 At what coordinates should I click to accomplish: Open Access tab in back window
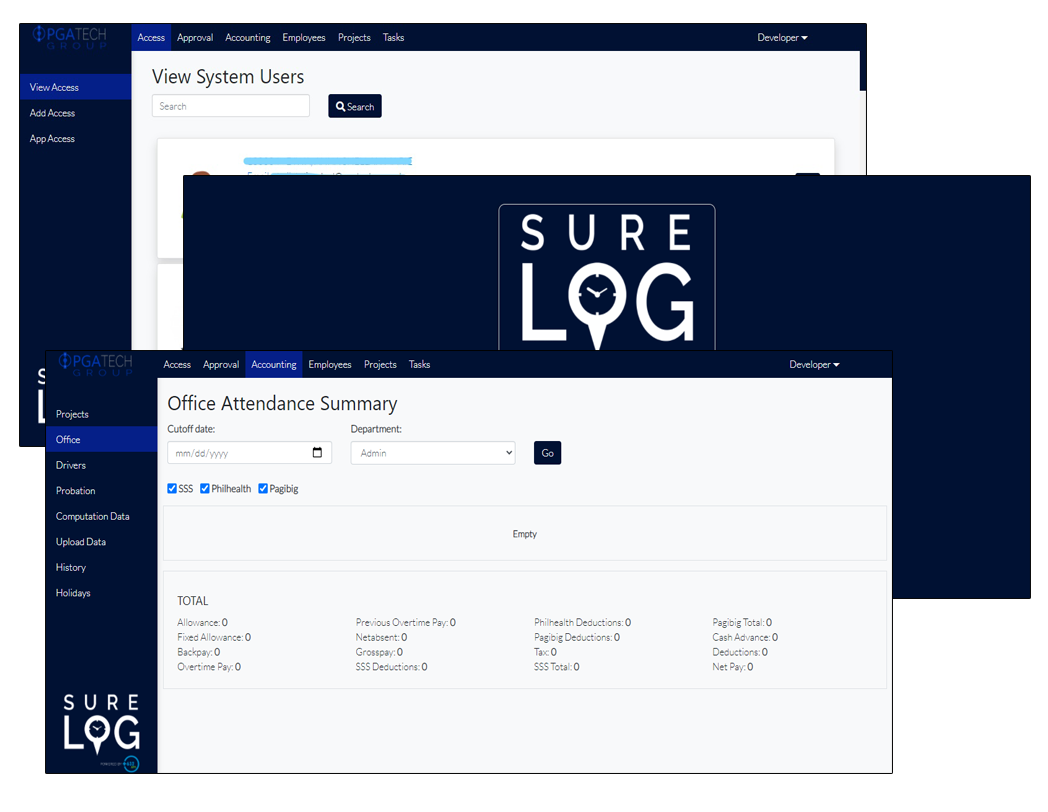tap(151, 37)
